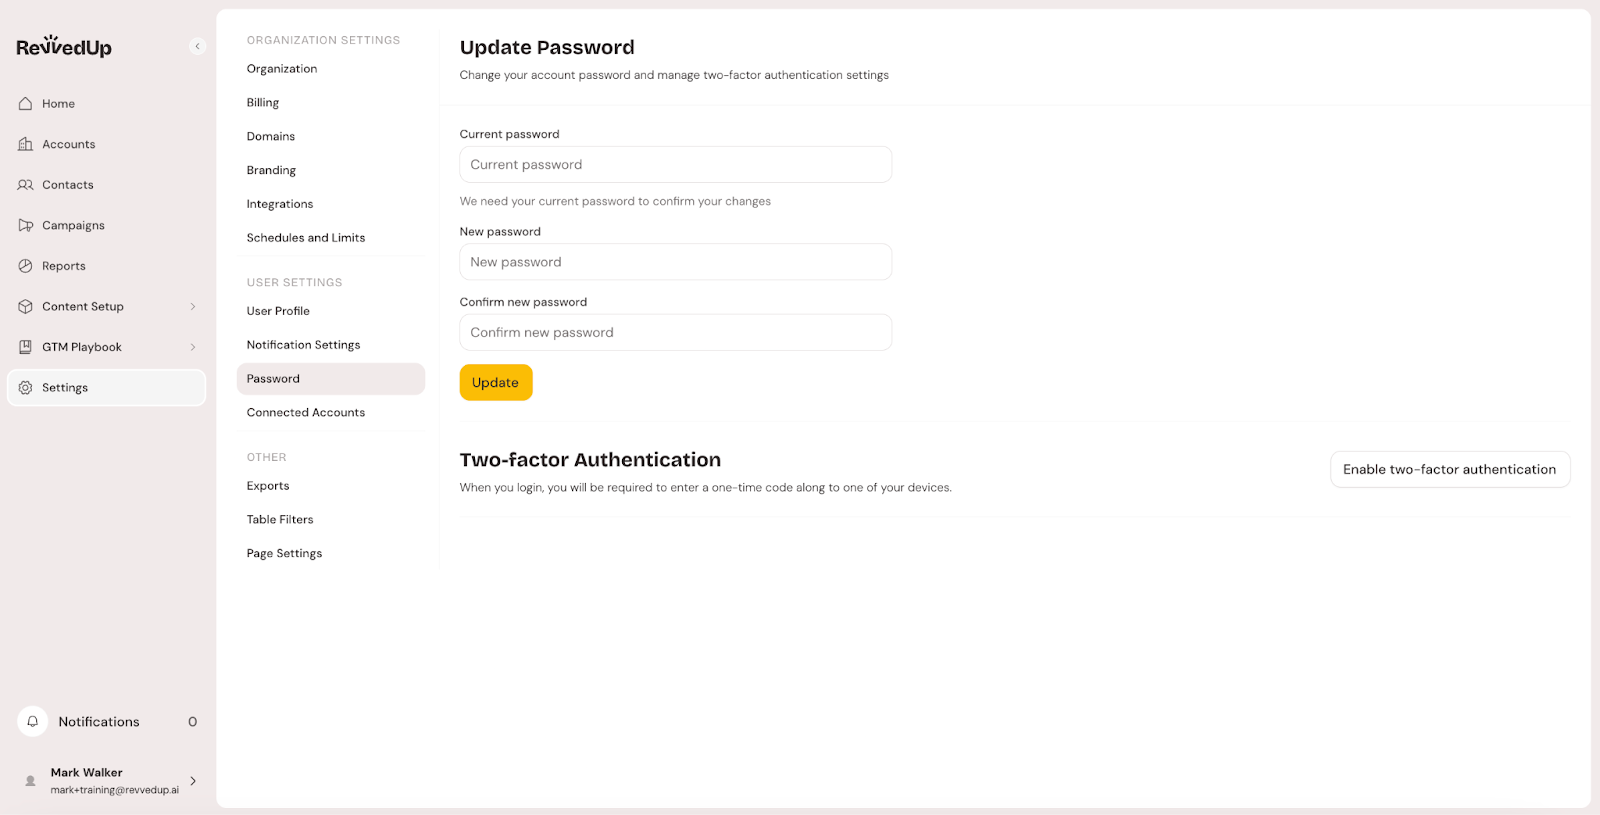The width and height of the screenshot is (1600, 815).
Task: Expand the GTM Playbook chevron
Action: (x=193, y=347)
